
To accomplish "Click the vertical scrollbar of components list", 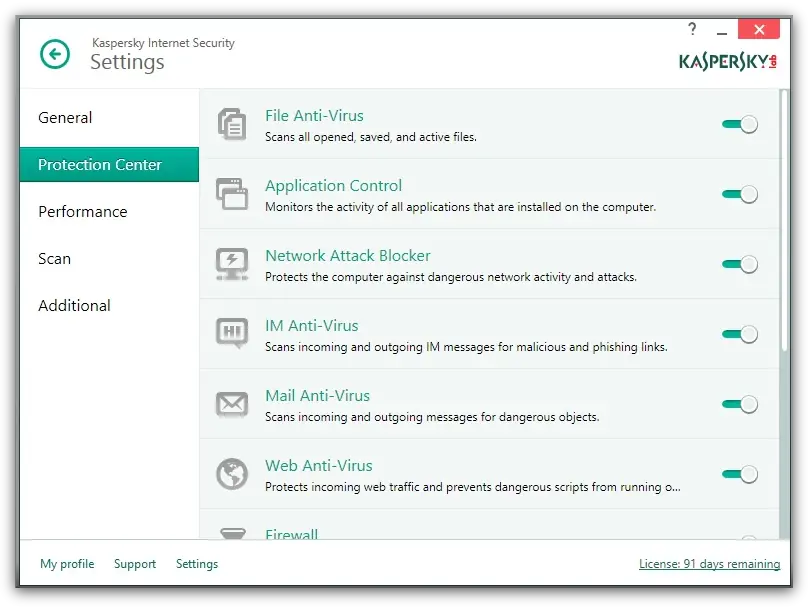I will tap(784, 221).
